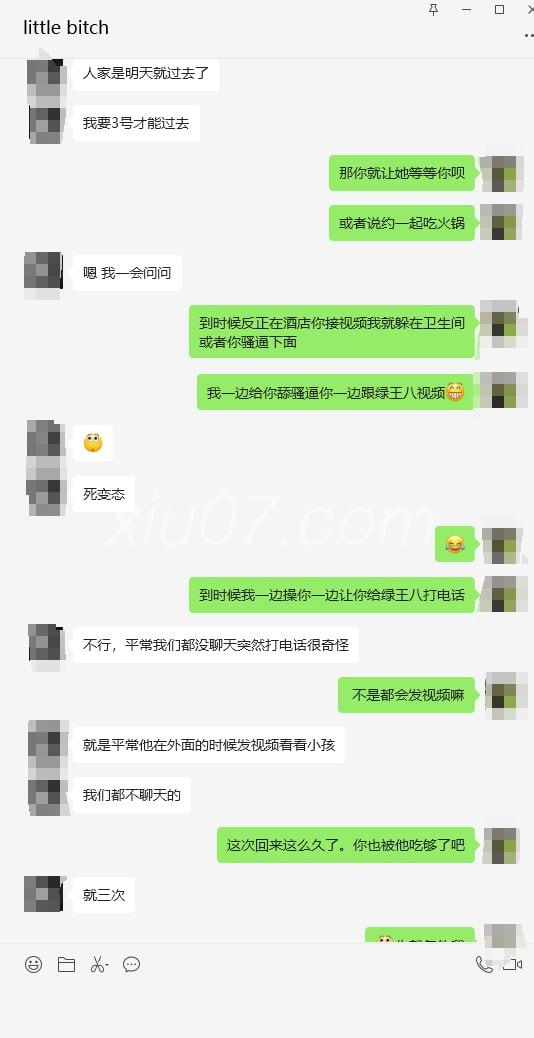Click the green bubble "或者说约一起吃火锅"
534x1038 pixels.
pyautogui.click(x=402, y=223)
